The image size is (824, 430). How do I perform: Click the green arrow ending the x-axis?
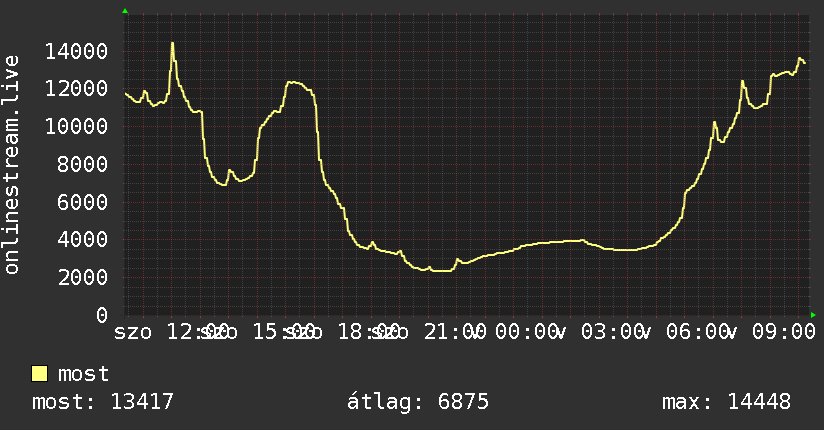[813, 315]
